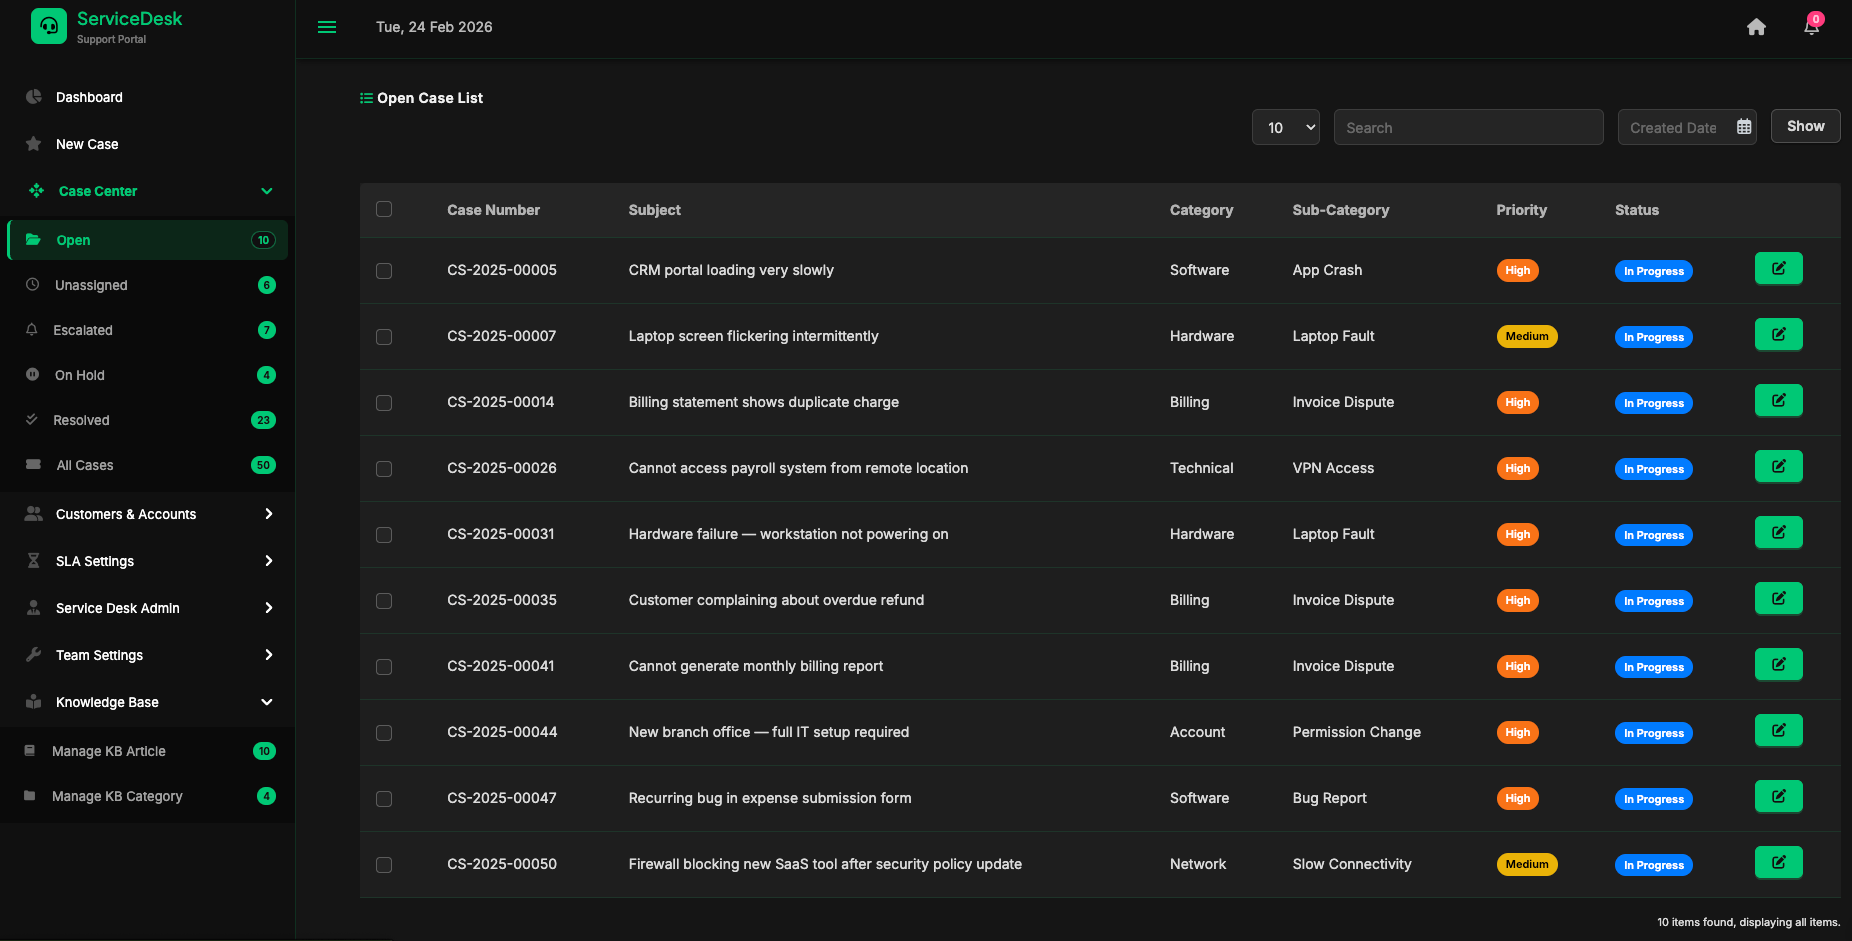Go to Escalated cases
Screen dimensions: 1852x941
(x=83, y=330)
